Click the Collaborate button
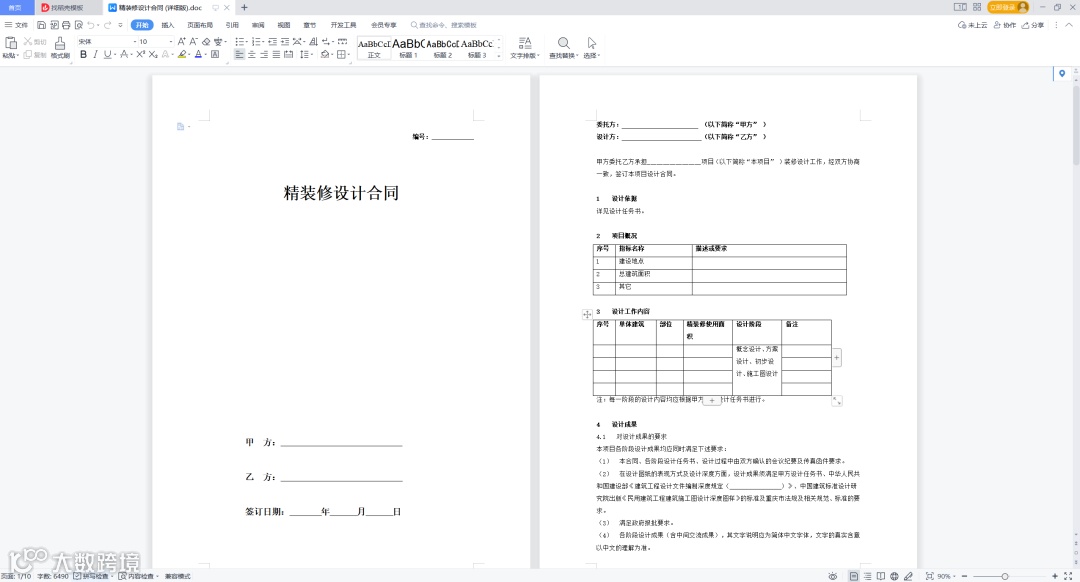The width and height of the screenshot is (1080, 582). (x=1004, y=25)
